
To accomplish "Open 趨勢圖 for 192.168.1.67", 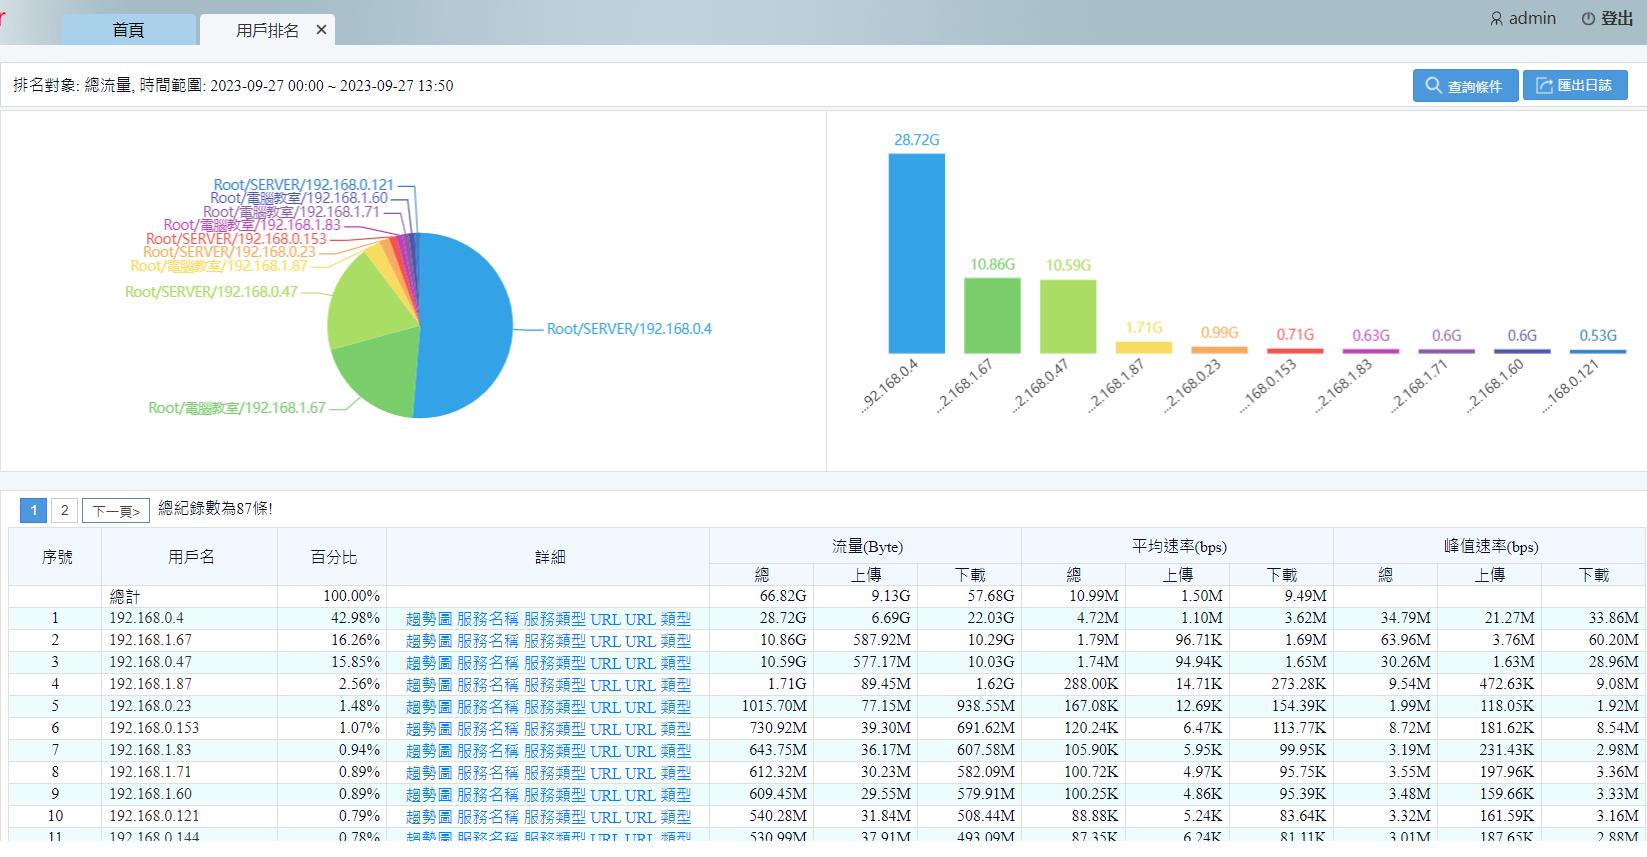I will (x=429, y=641).
